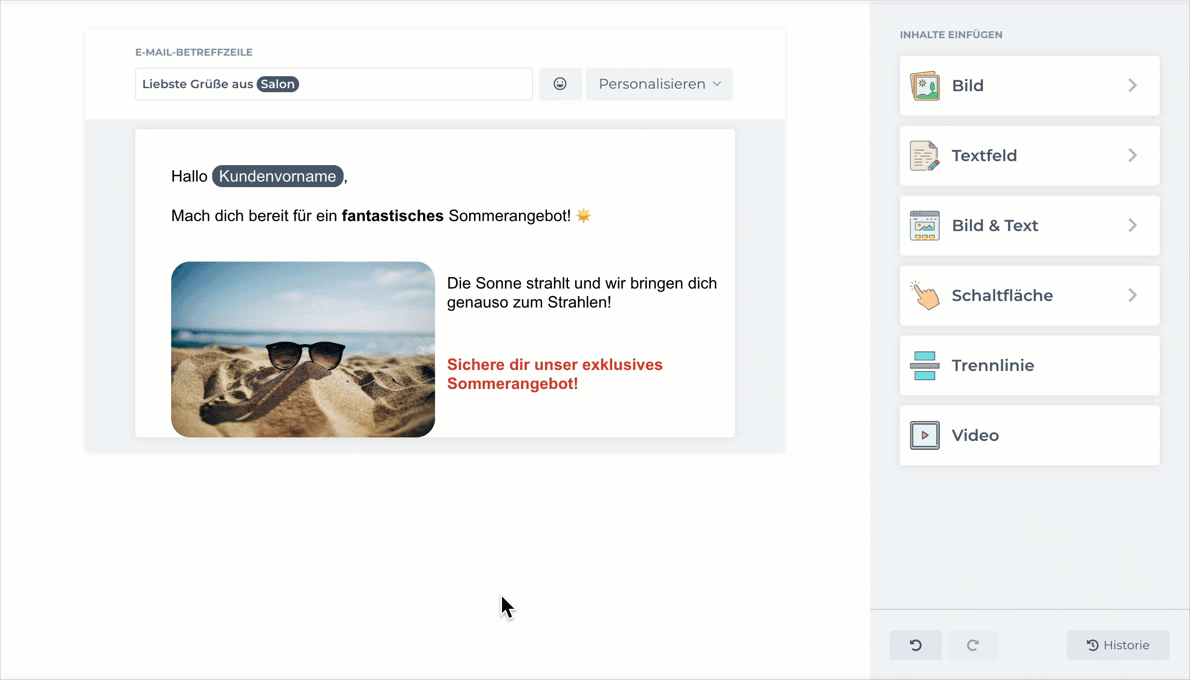
Task: Insert a Trennlinie block
Action: (1029, 365)
